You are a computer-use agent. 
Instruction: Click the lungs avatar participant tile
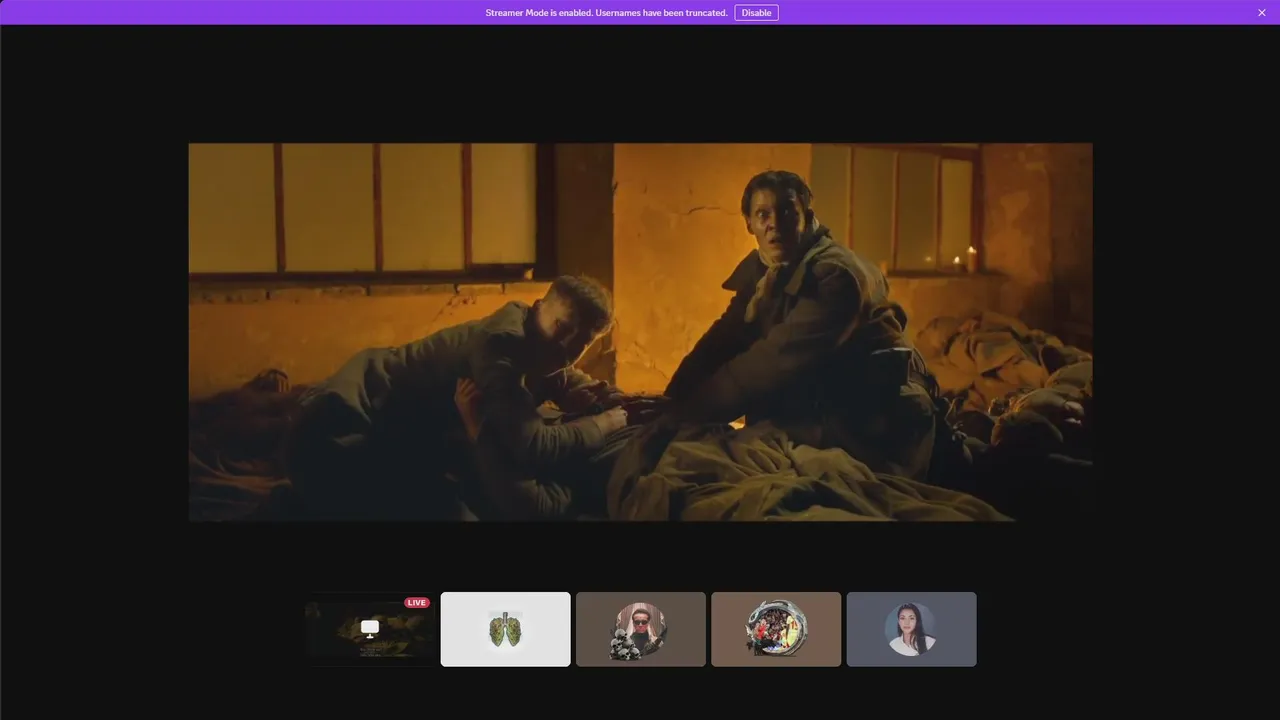[506, 629]
